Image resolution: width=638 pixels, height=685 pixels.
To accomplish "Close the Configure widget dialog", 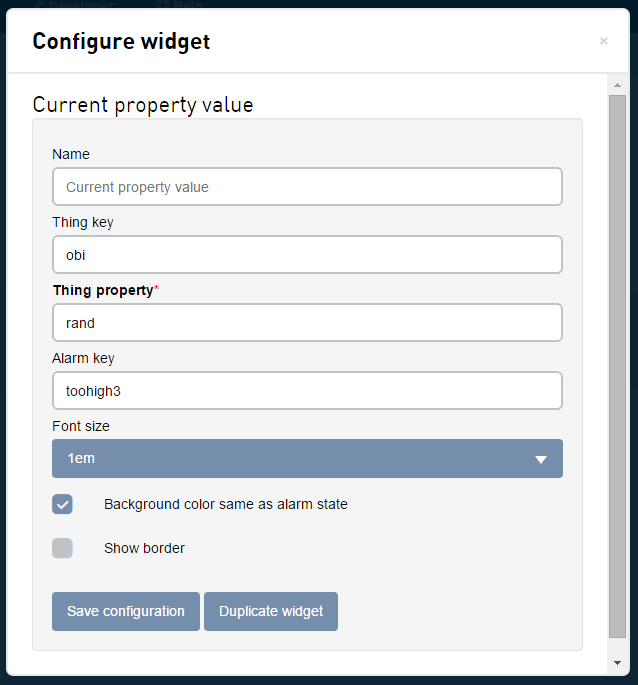I will (x=603, y=41).
